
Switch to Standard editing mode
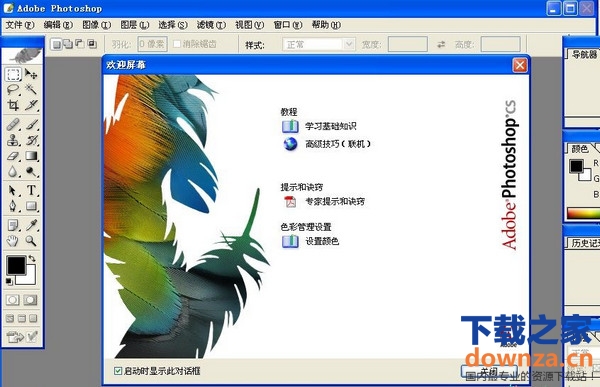click(13, 300)
